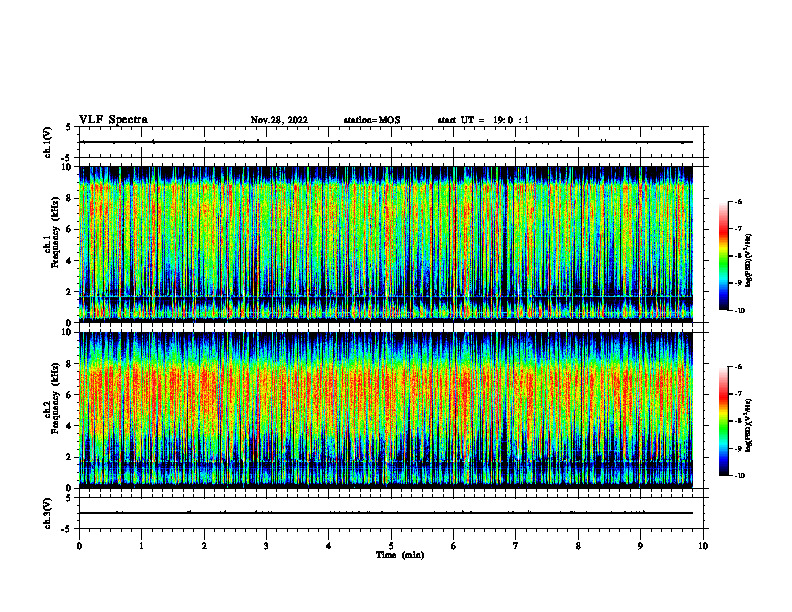
Task: Click the "6" kHz tick of ch.1 spectrogram
Action: pyautogui.click(x=69, y=229)
